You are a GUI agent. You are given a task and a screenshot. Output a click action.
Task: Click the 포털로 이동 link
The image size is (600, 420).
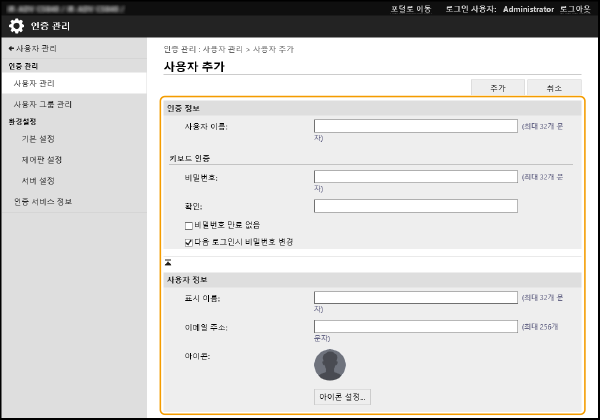coord(413,7)
